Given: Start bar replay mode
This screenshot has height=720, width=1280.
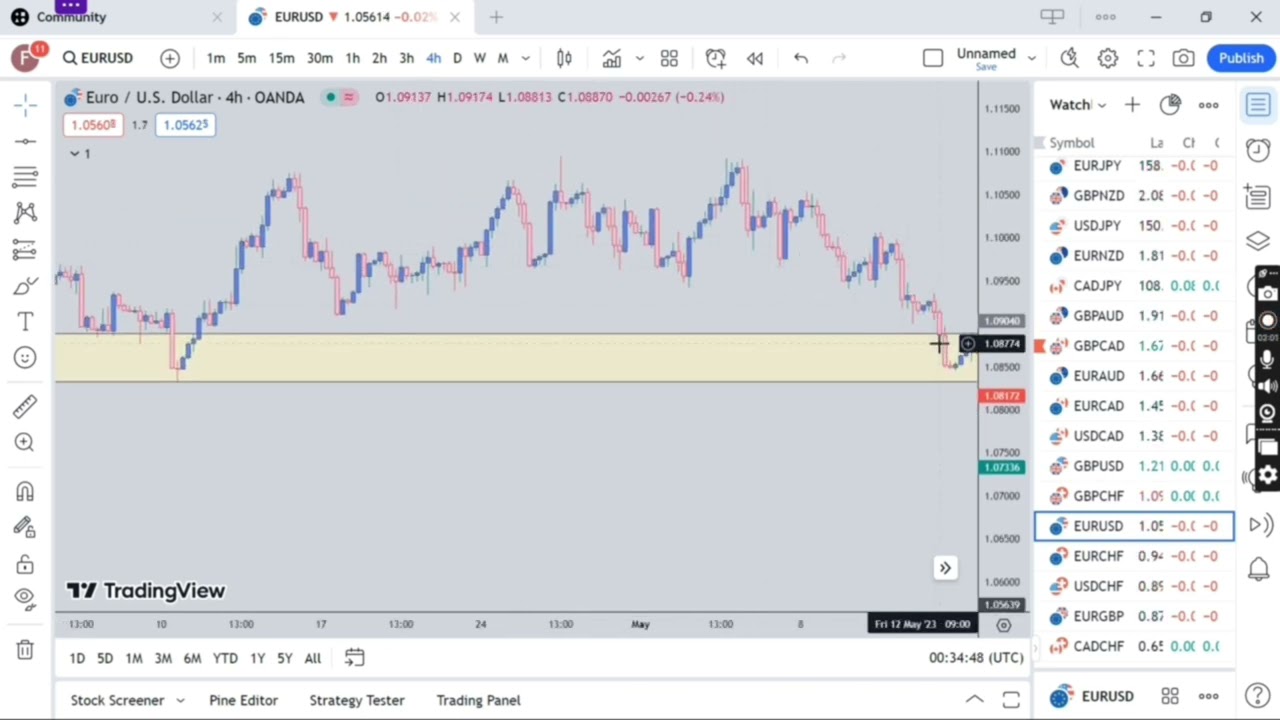Looking at the screenshot, I should point(755,58).
